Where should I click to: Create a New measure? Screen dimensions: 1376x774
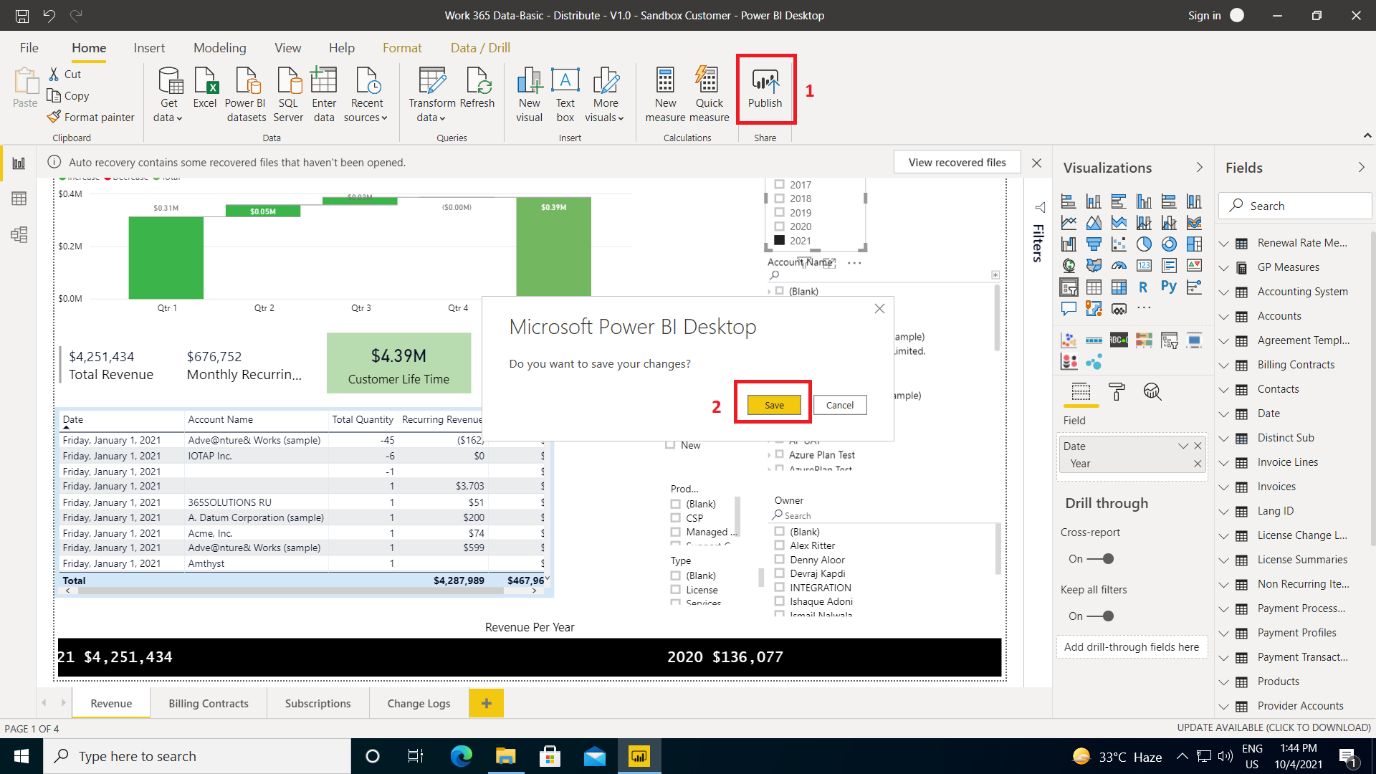pyautogui.click(x=665, y=94)
